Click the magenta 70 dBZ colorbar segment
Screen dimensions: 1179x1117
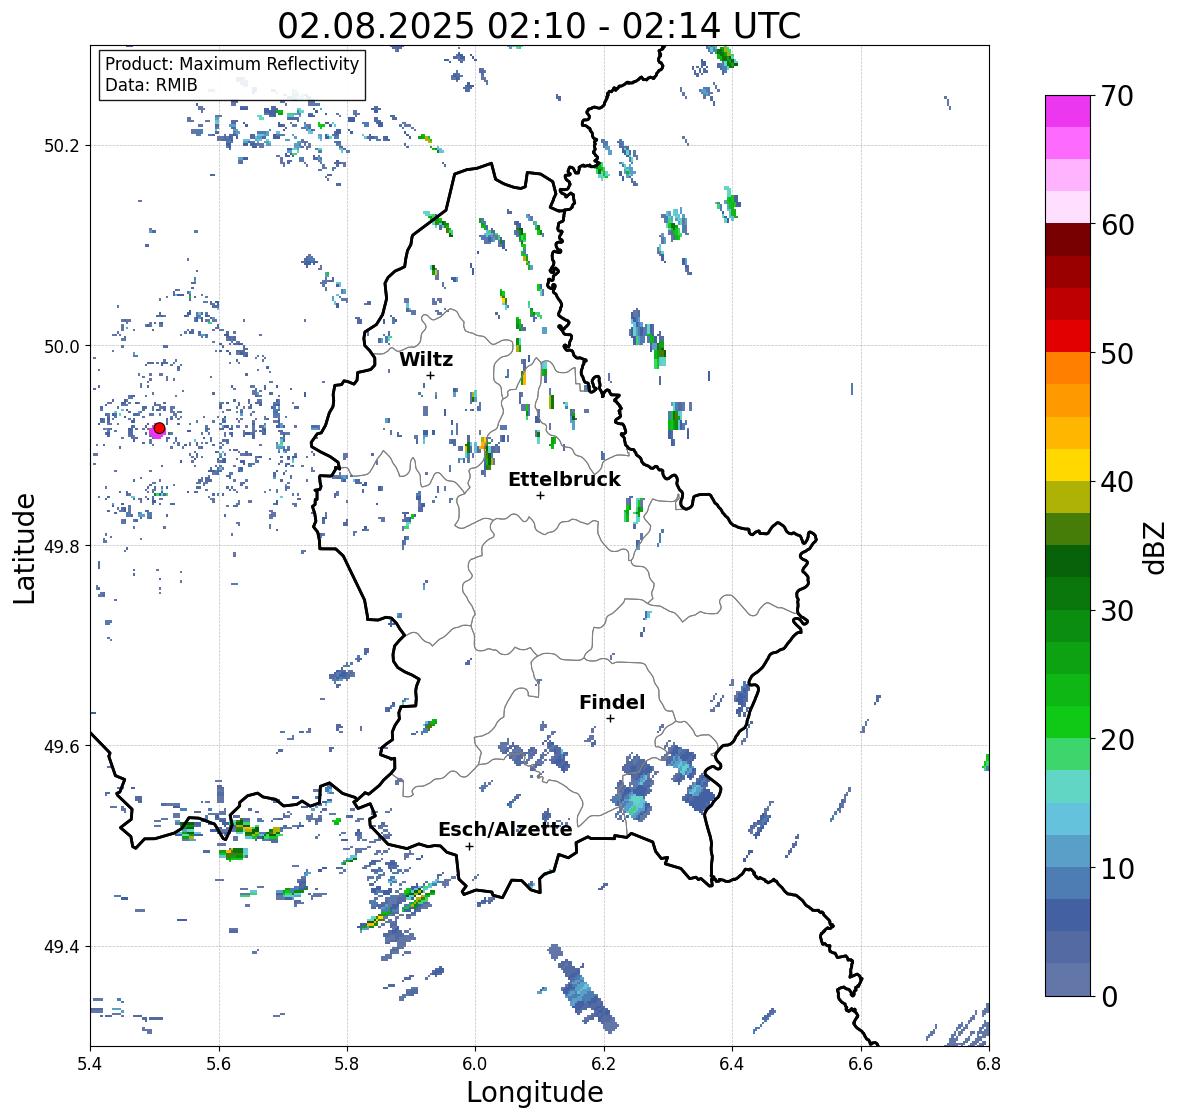1068,111
